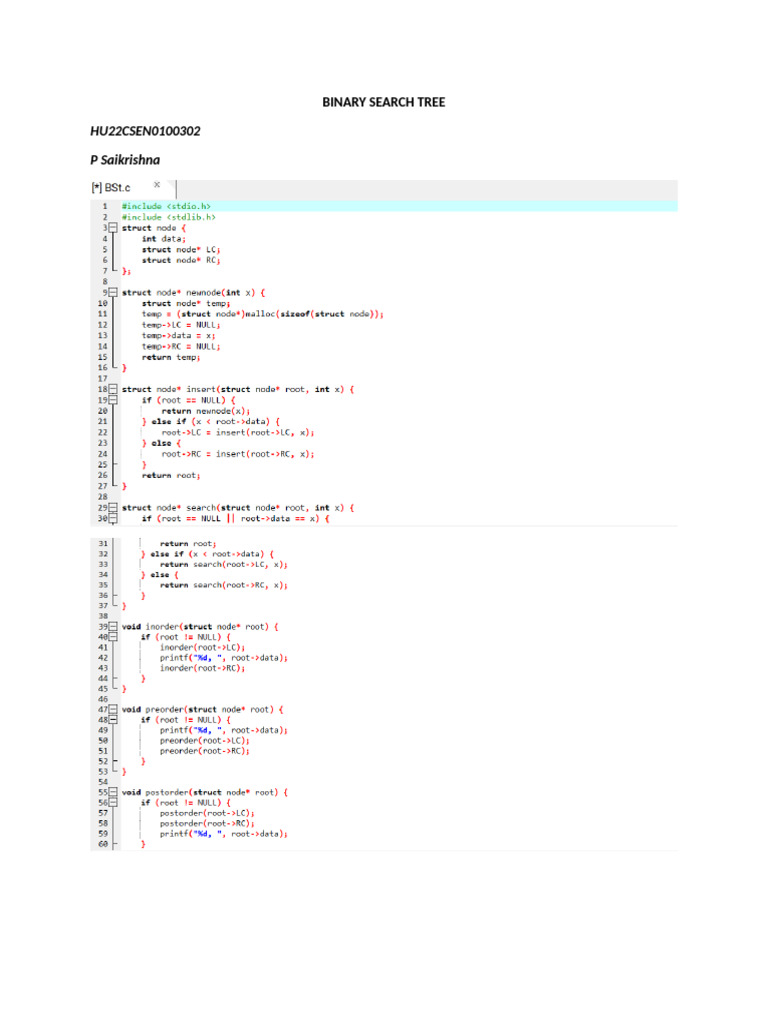Screen dimensions: 768x1024
Task: Click the 'return newnode(x);' line
Action: [206, 411]
